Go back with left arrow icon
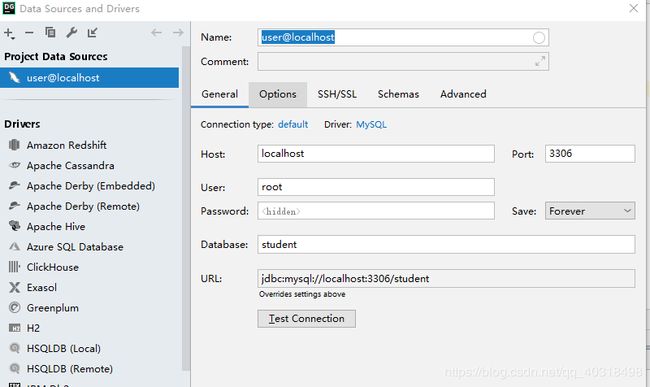 [156, 32]
